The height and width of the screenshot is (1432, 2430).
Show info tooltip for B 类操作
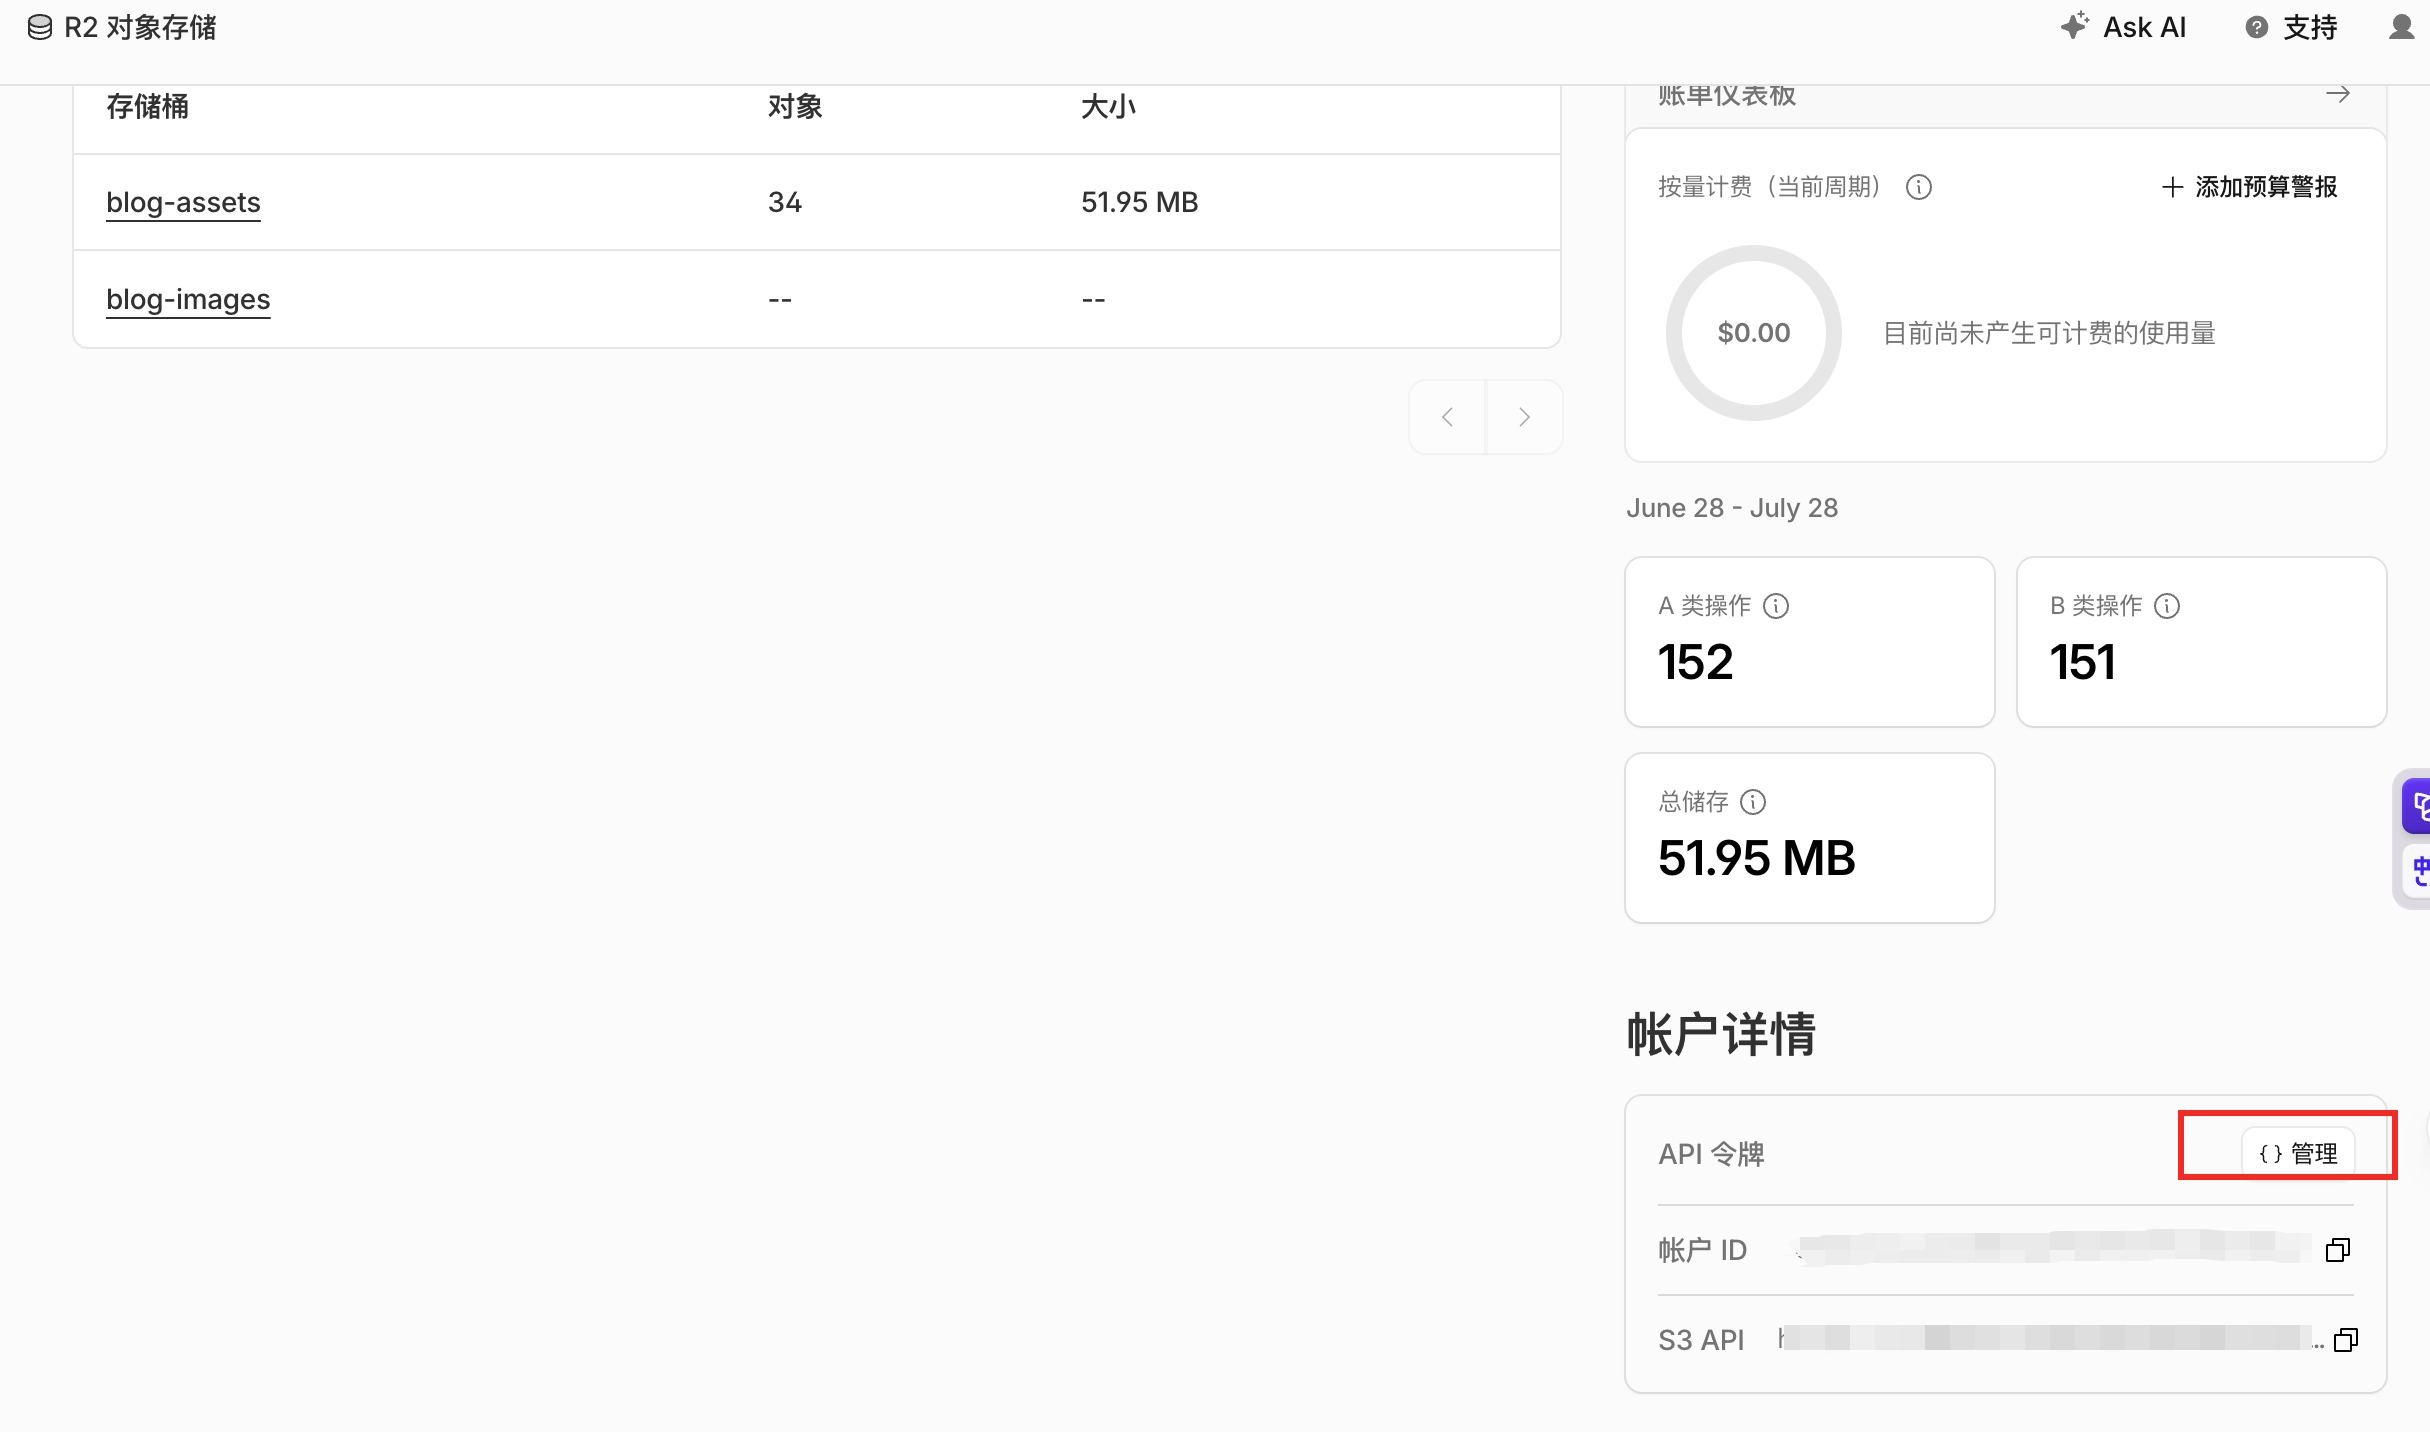pyautogui.click(x=2167, y=606)
